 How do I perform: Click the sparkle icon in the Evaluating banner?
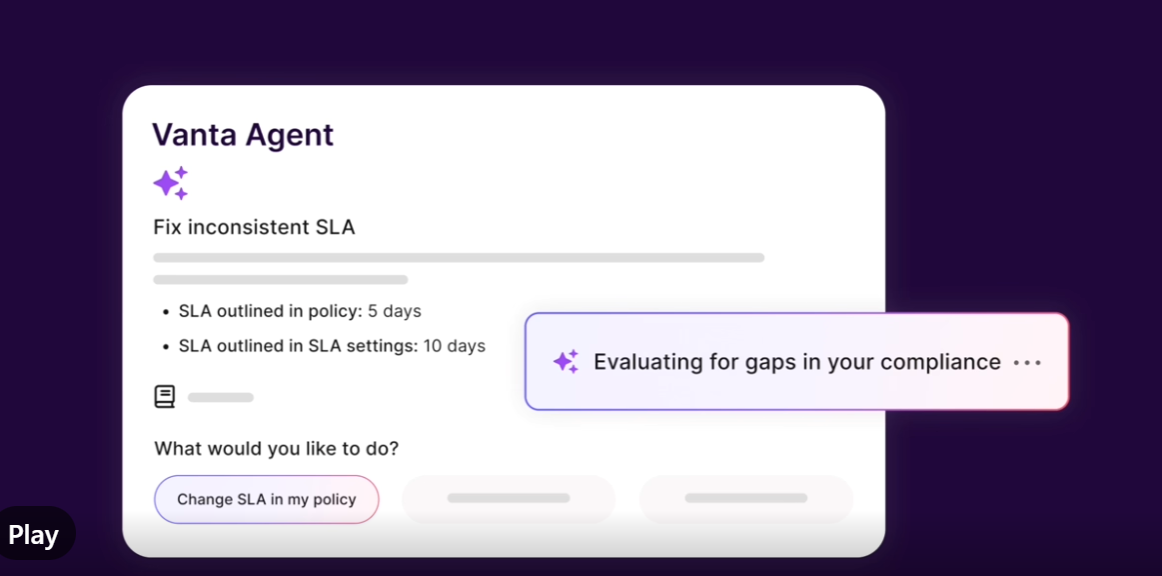(566, 362)
